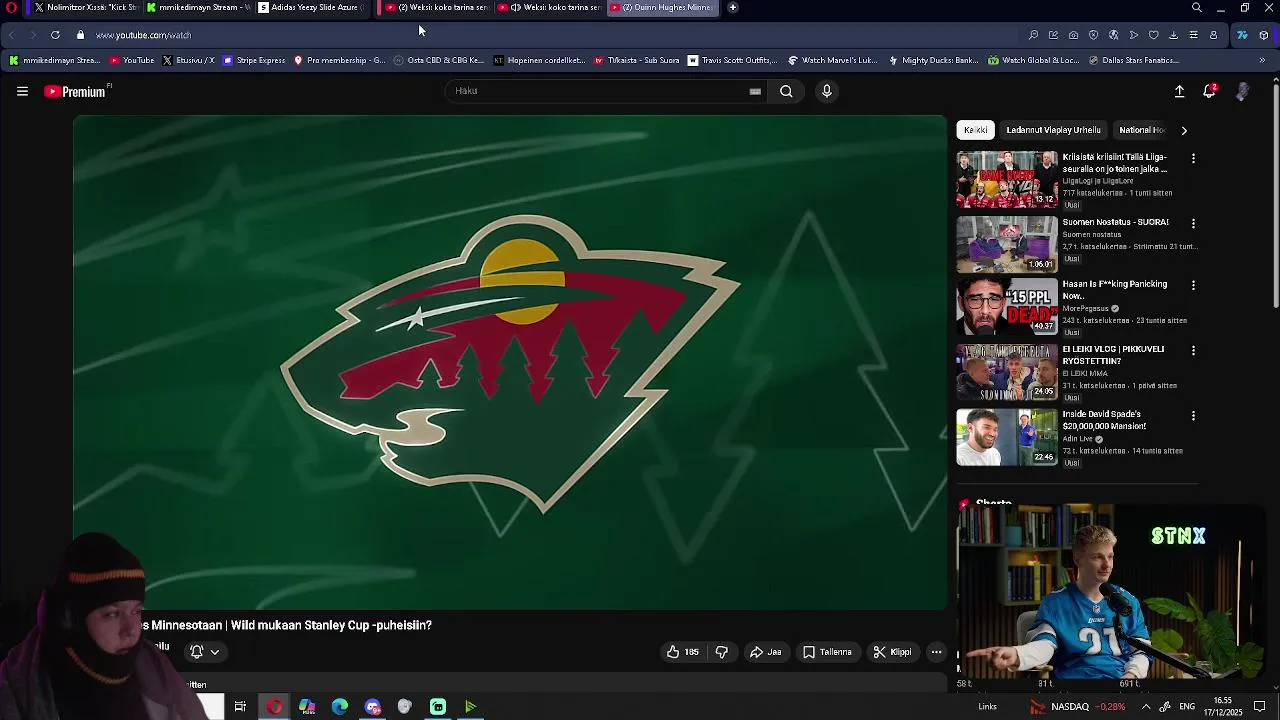Like the video with 195 likes
This screenshot has height=720, width=1280.
[683, 652]
